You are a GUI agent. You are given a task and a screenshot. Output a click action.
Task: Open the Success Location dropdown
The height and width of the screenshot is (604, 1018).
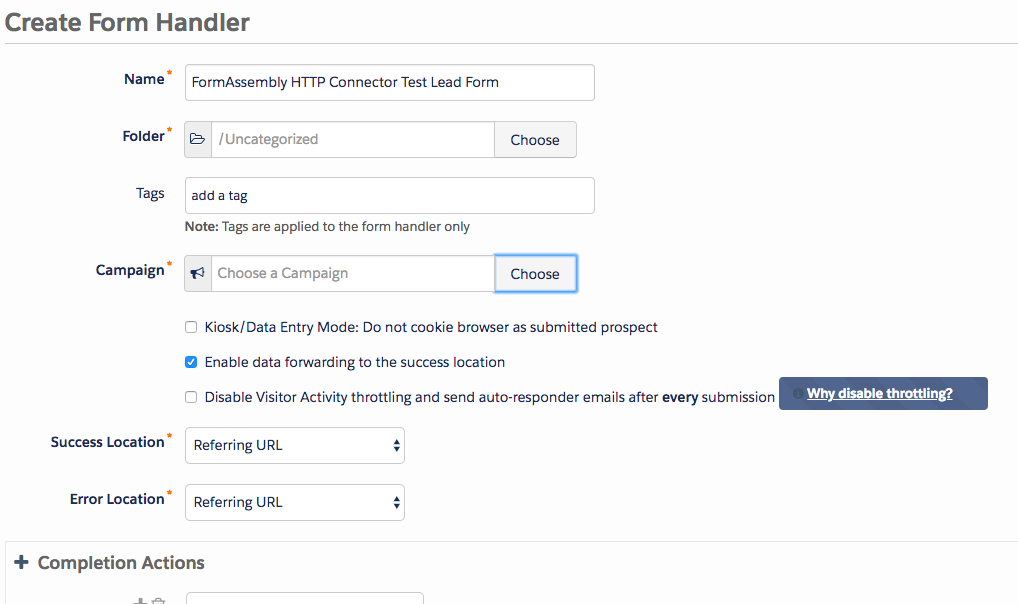[x=295, y=446]
